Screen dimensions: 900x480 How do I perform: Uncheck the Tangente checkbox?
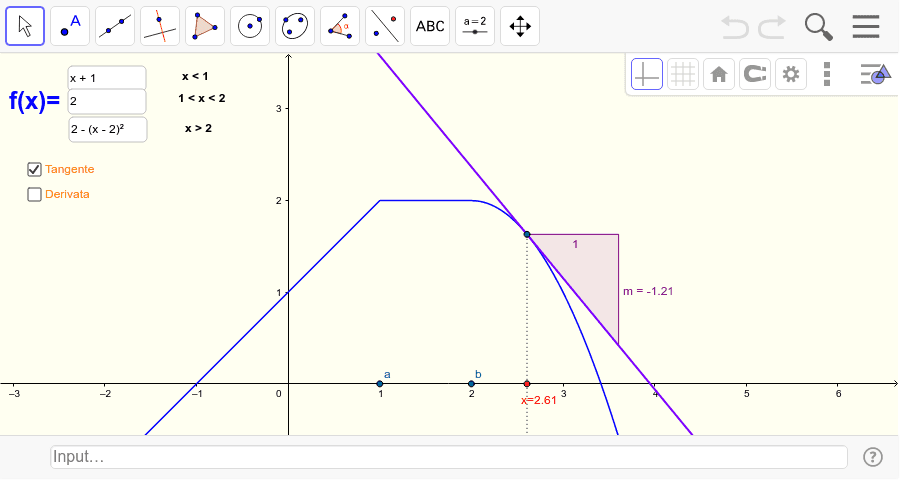34,169
